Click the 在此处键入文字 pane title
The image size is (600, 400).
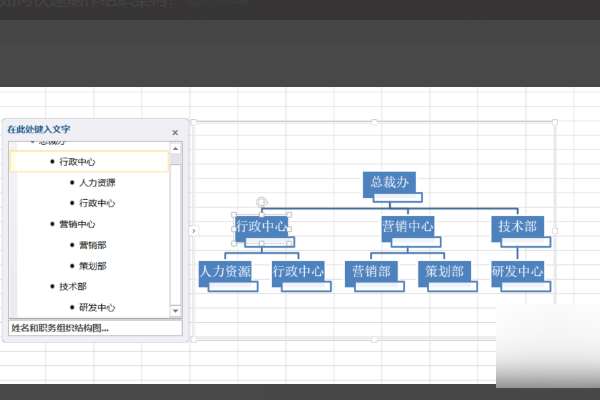tap(39, 129)
